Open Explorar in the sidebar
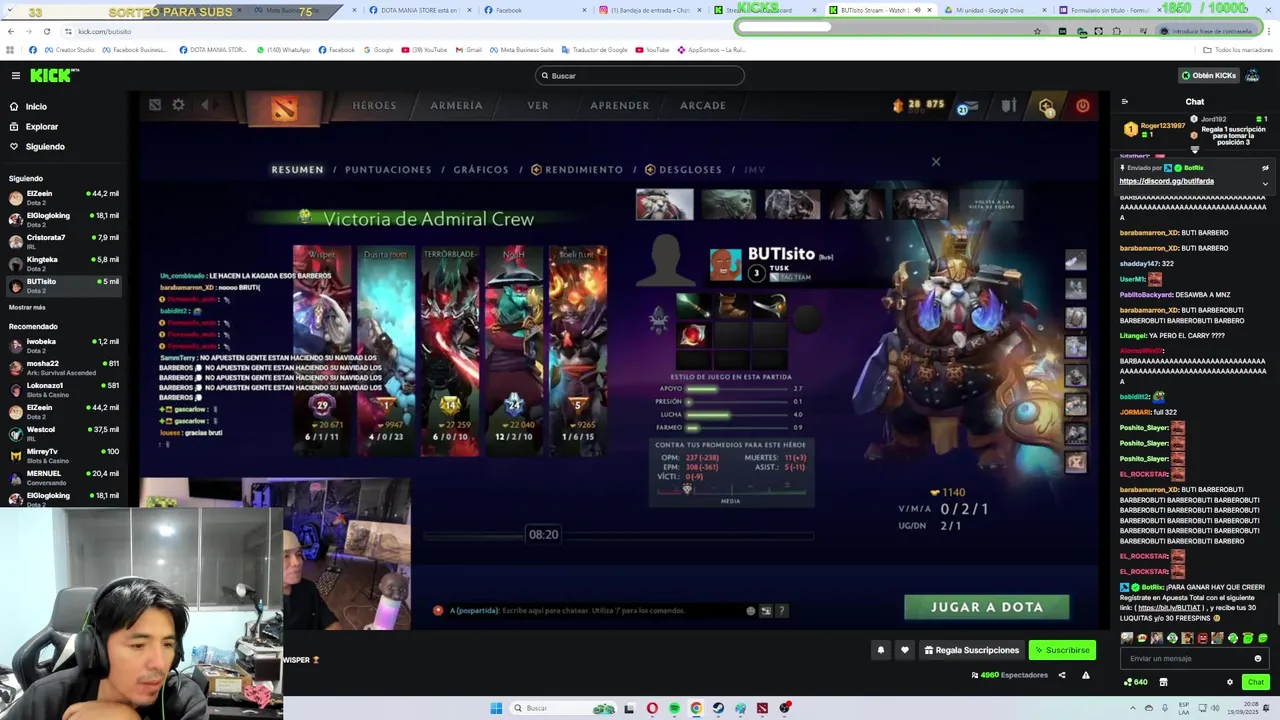 [x=41, y=127]
